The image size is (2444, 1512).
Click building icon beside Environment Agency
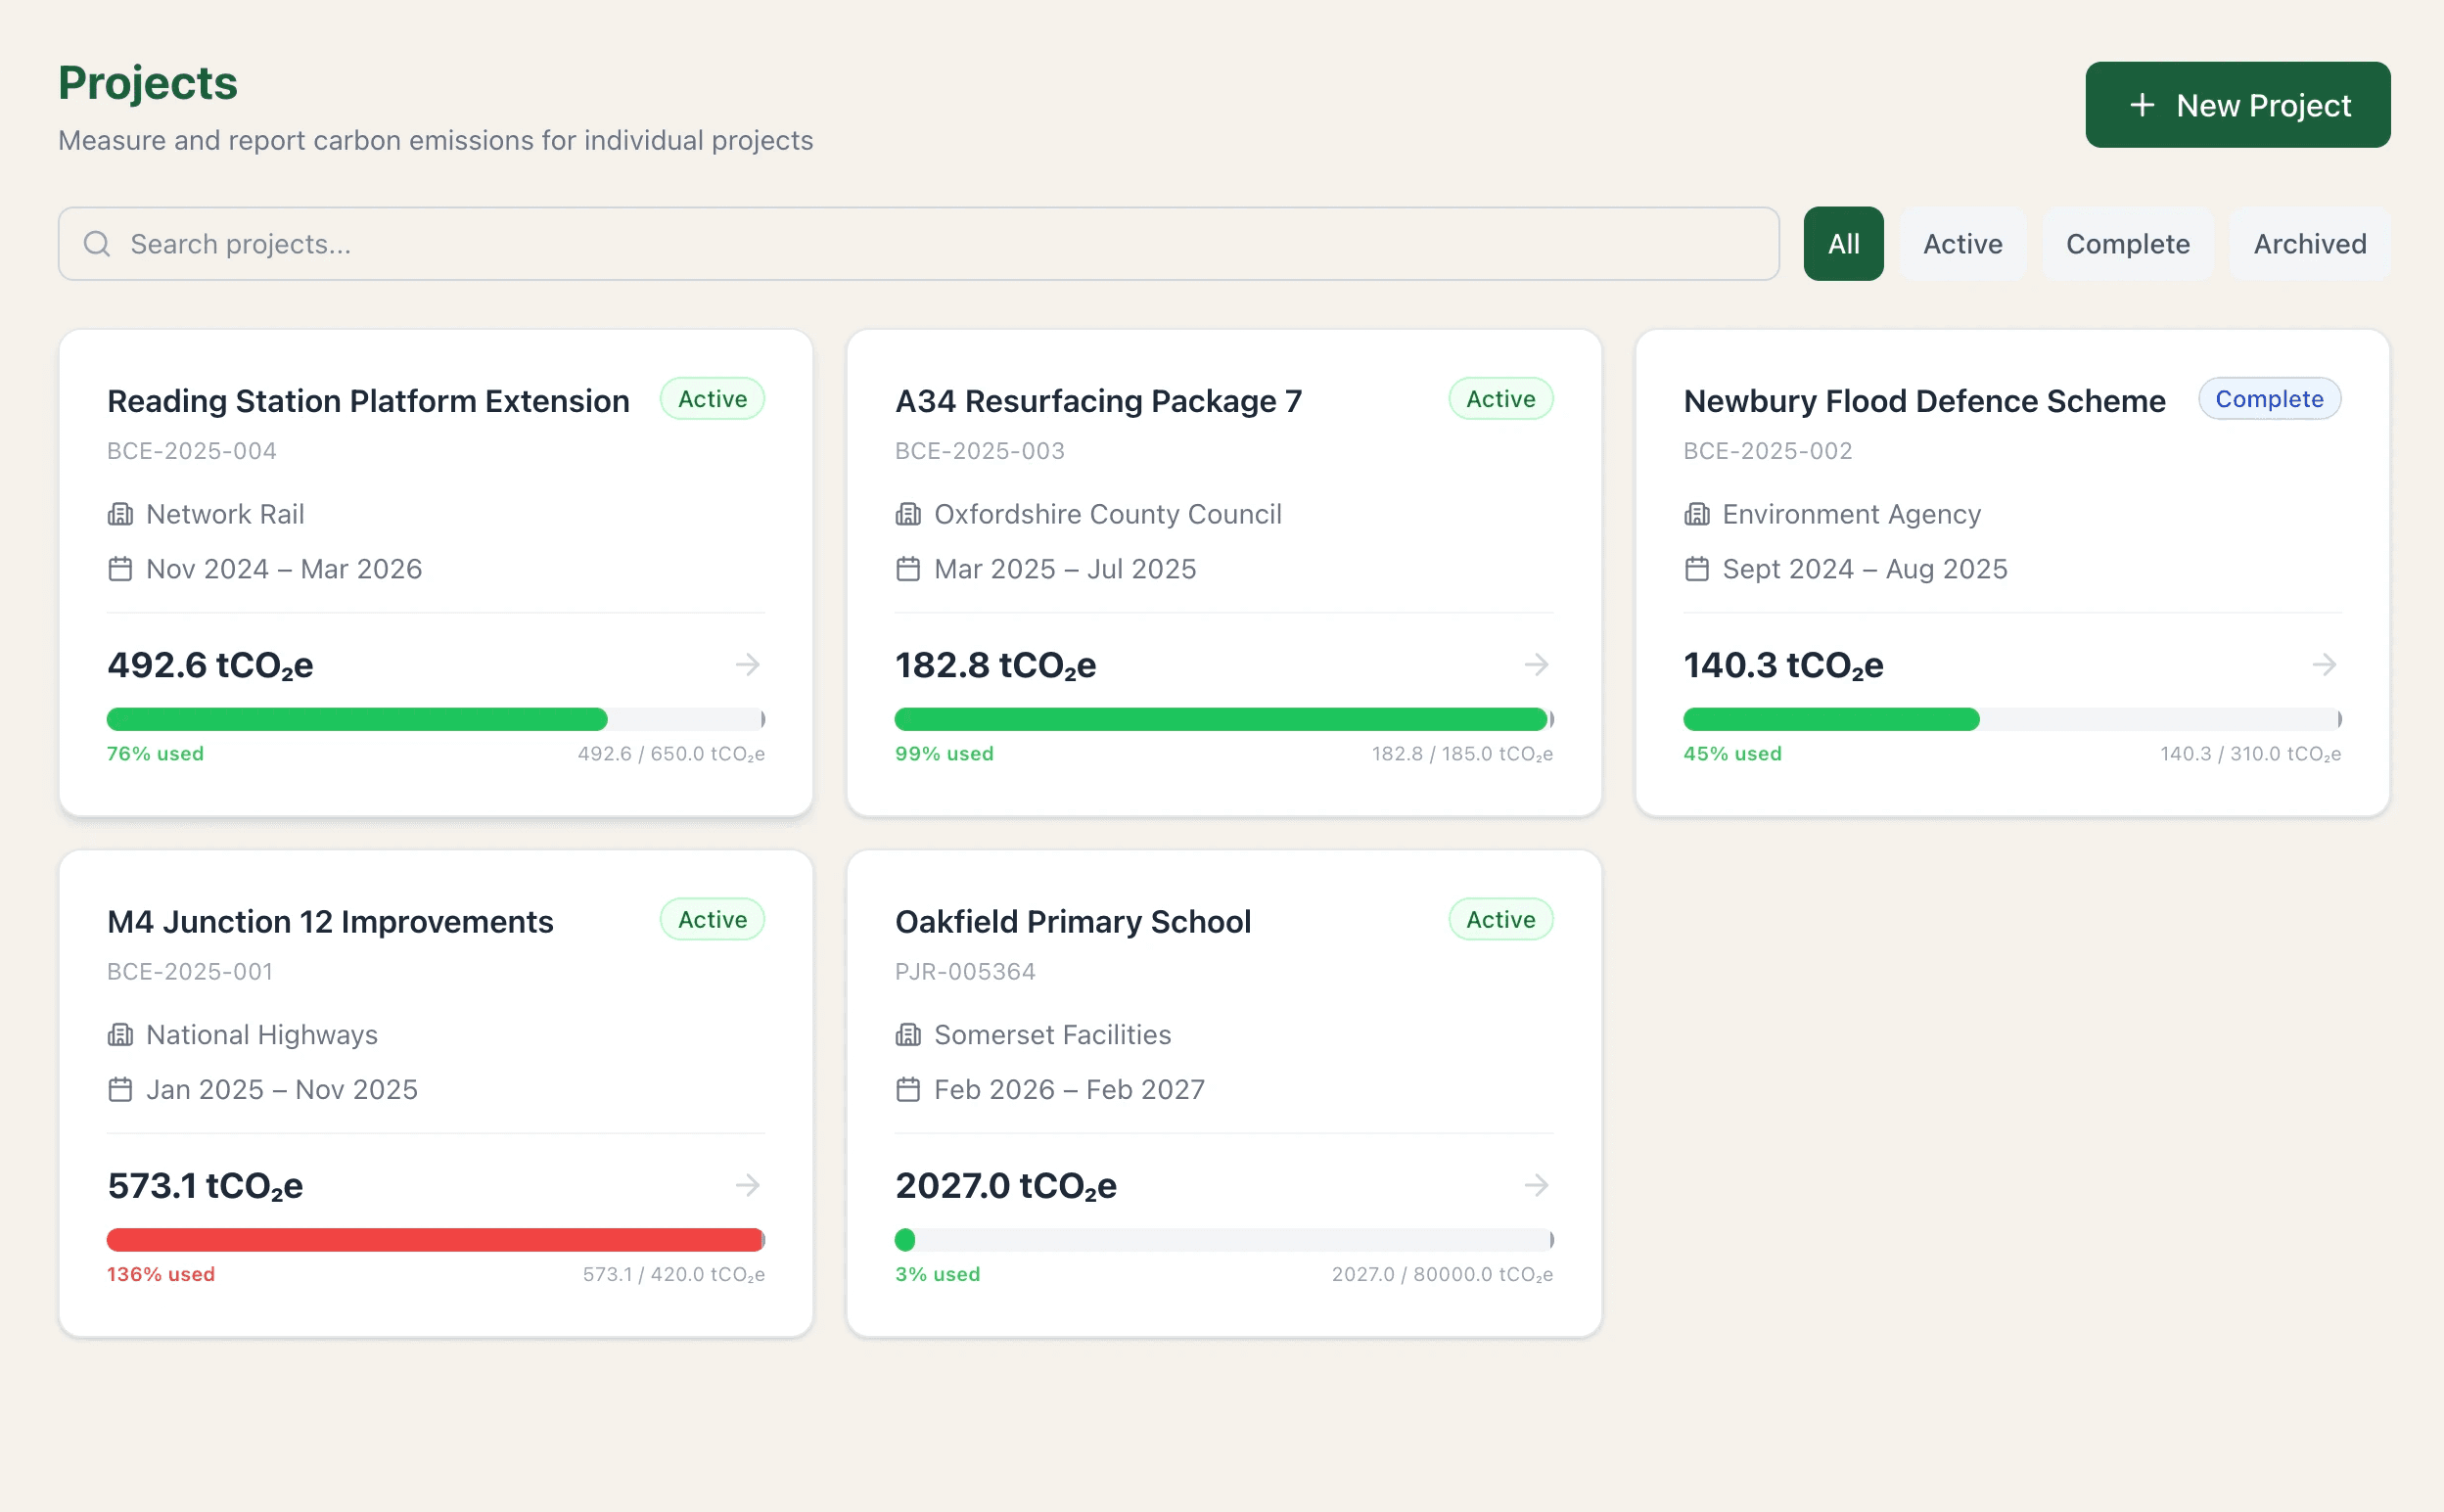[x=1696, y=514]
